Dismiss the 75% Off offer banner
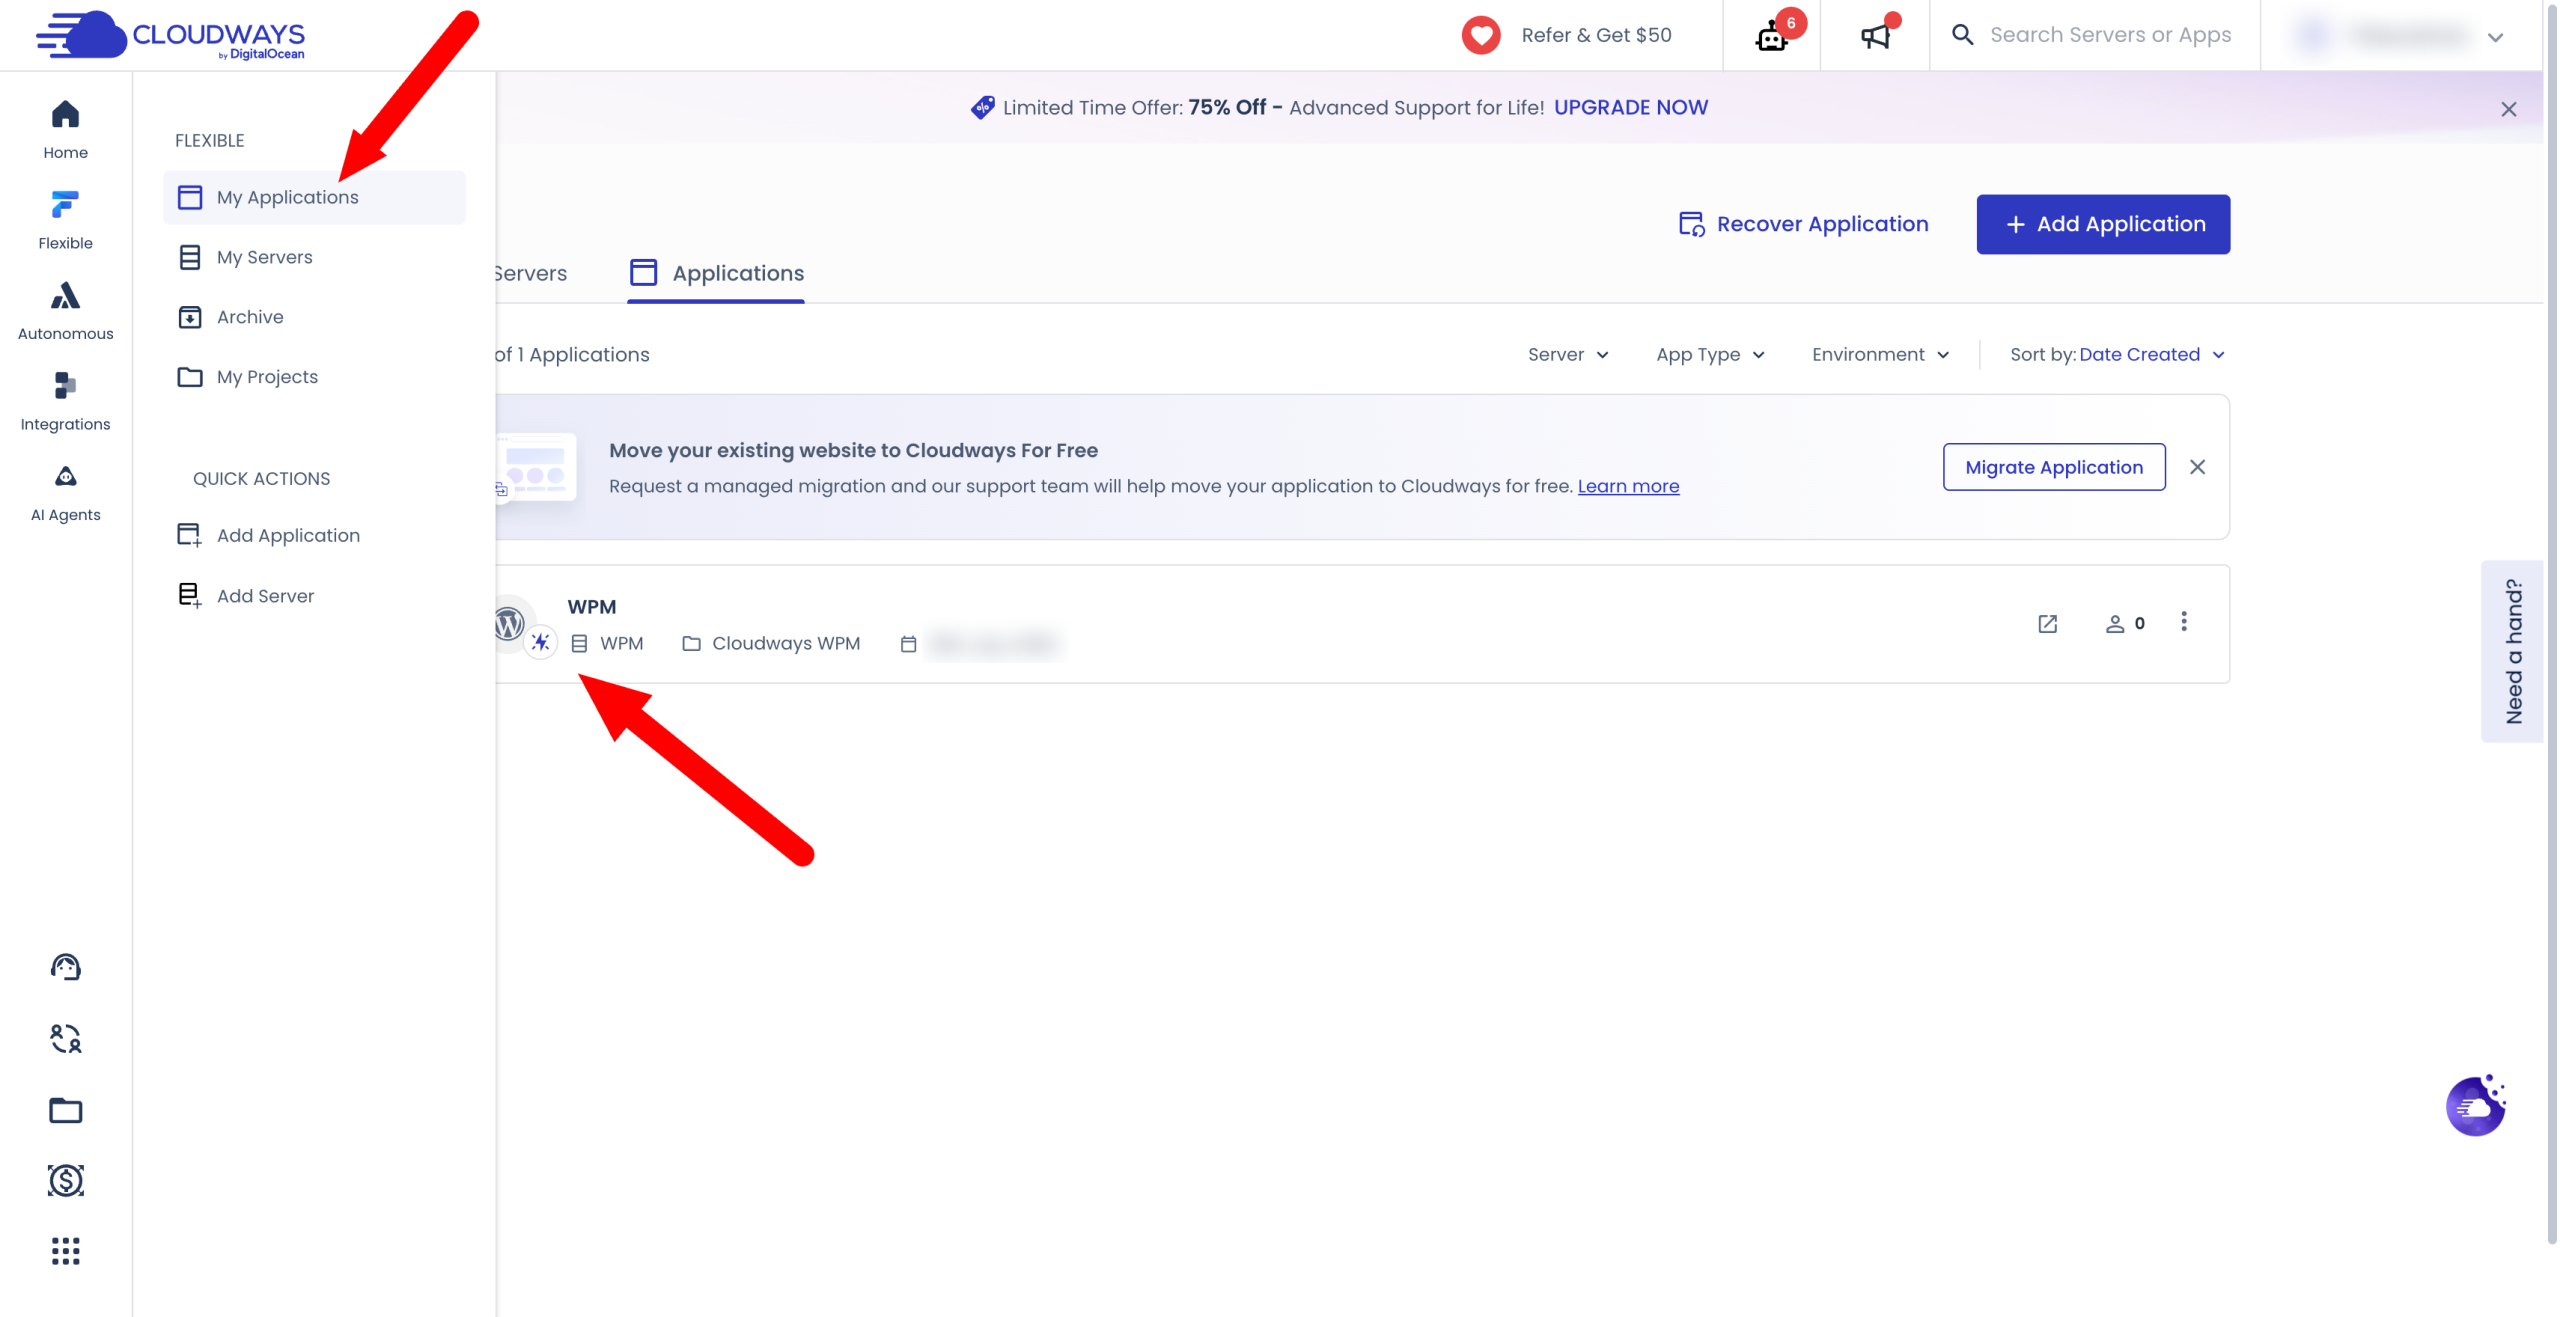 coord(2509,109)
